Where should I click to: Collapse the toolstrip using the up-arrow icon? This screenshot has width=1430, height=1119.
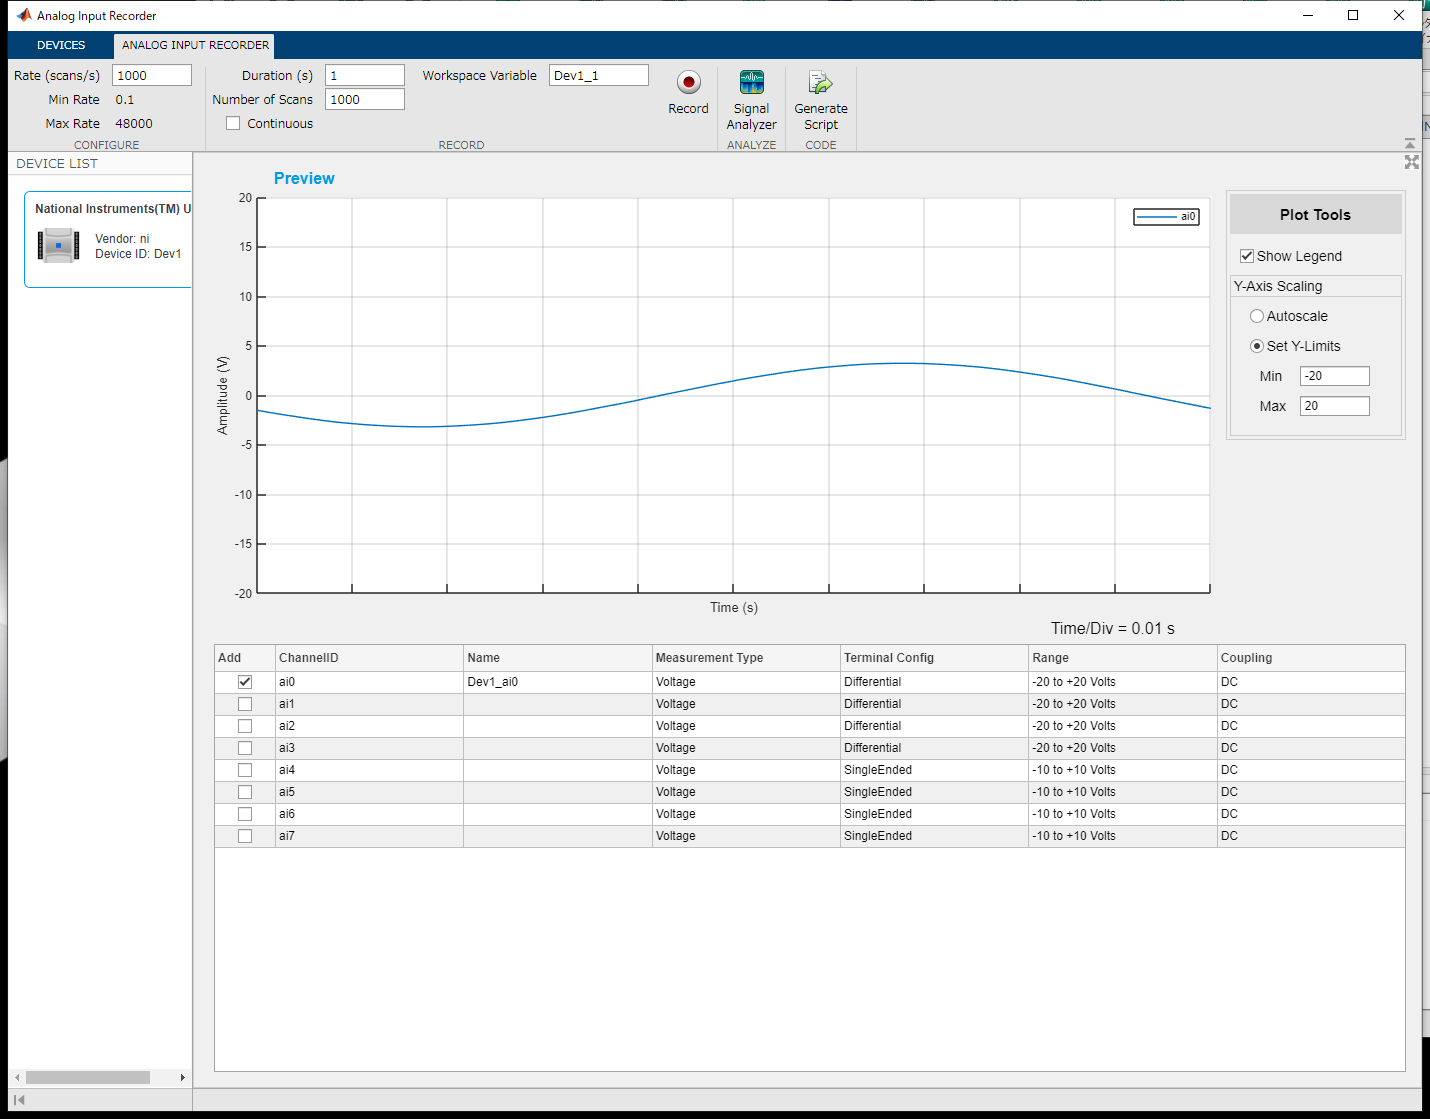coord(1410,141)
